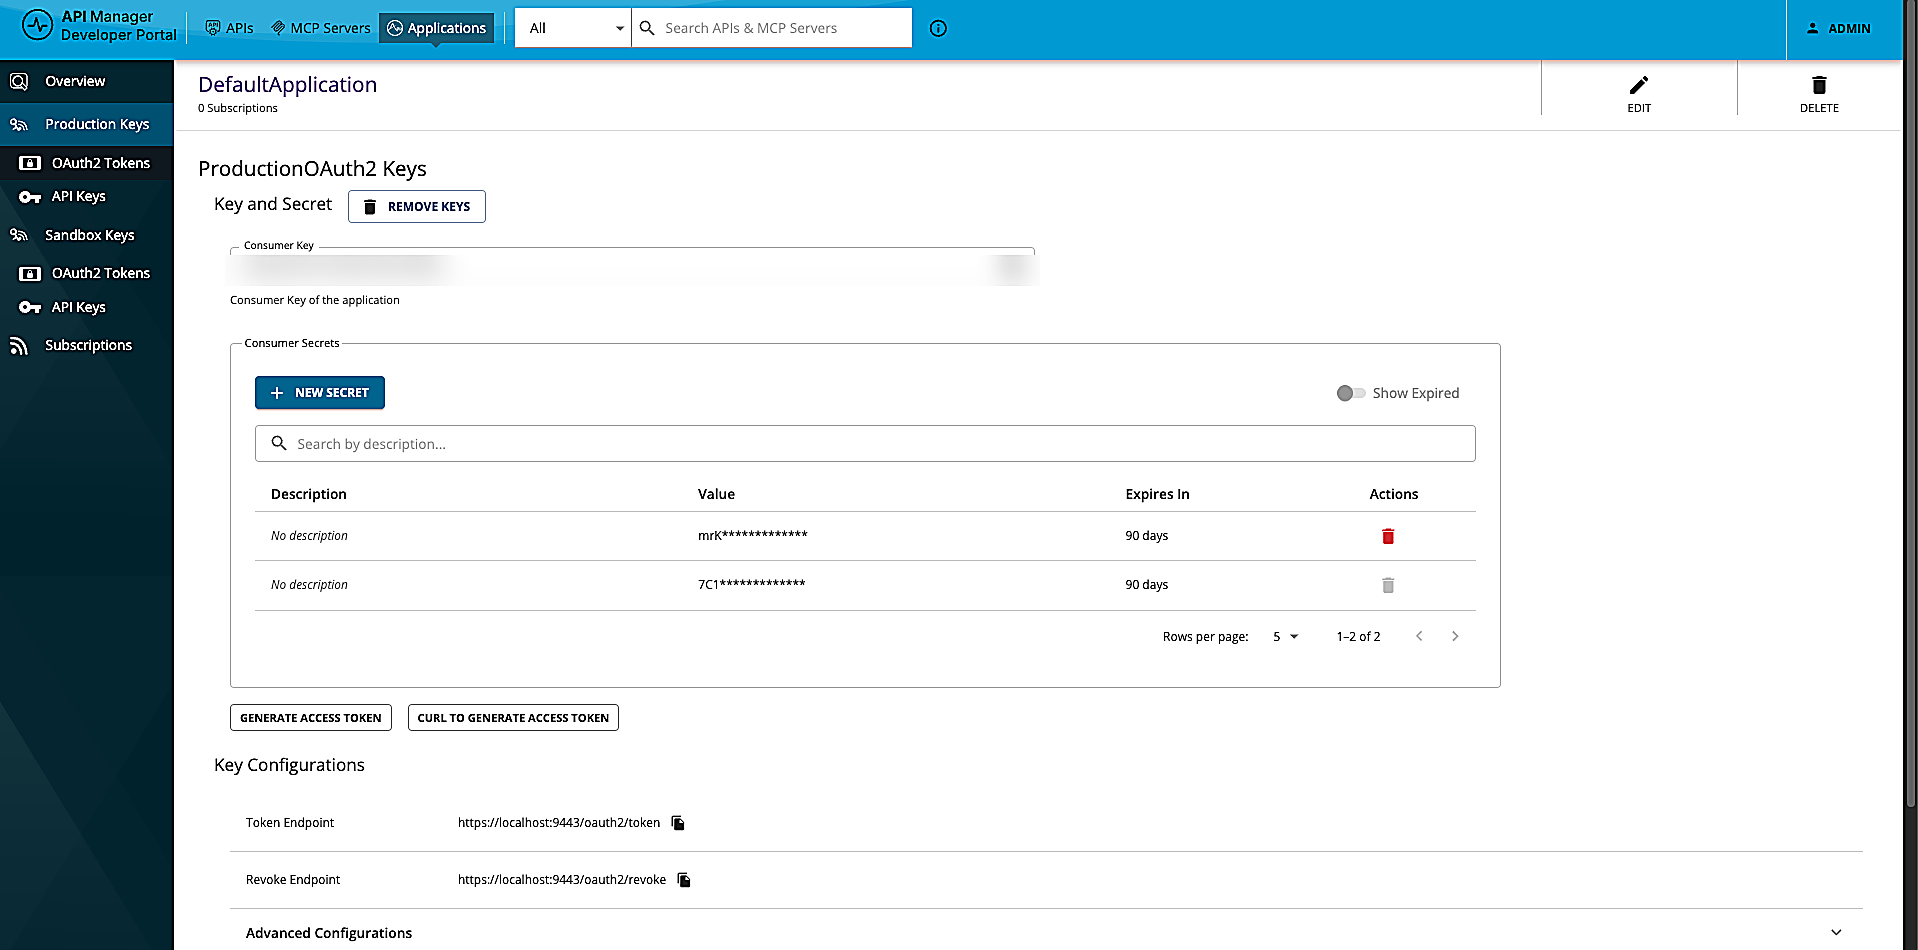
Task: Click the Delete trash icon for application
Action: [1819, 85]
